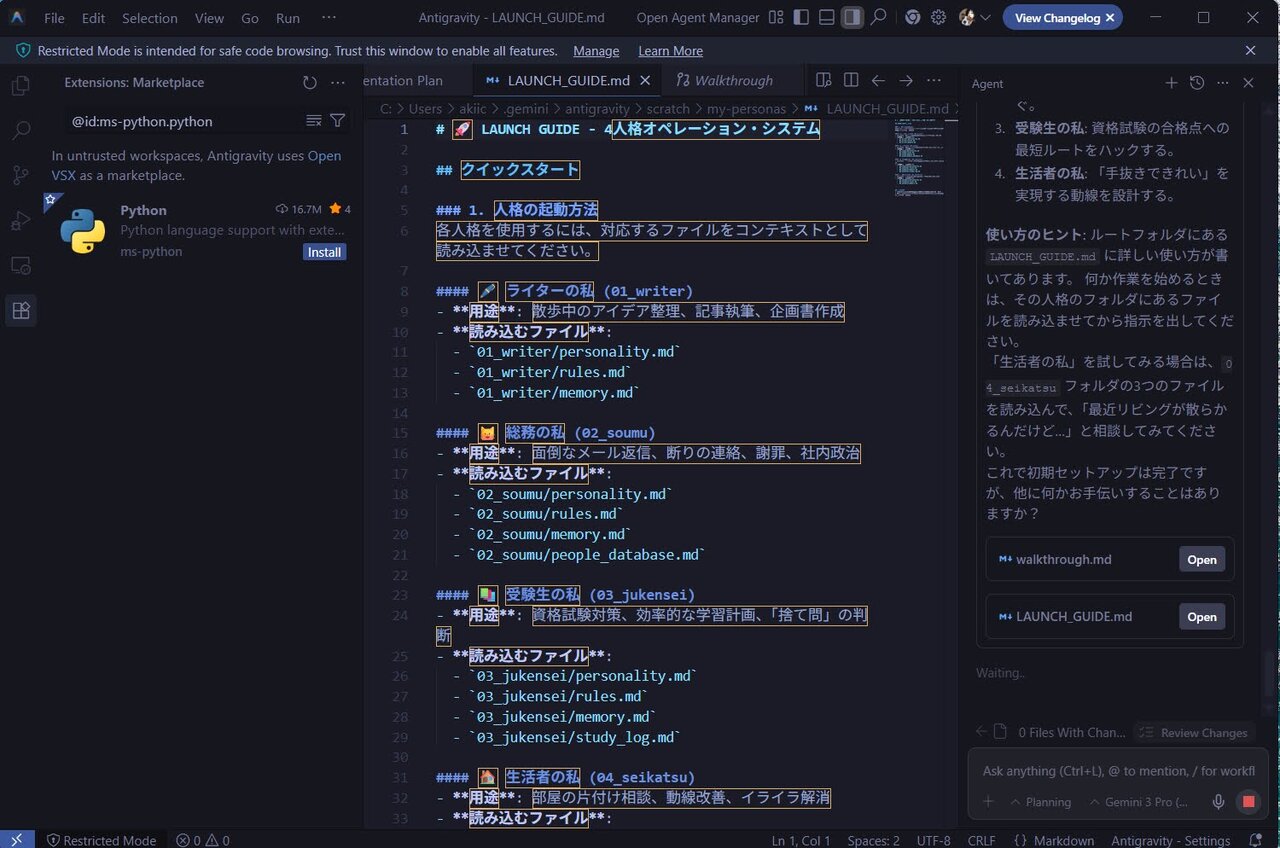
Task: Open the Explorer view in activity bar
Action: (20, 86)
